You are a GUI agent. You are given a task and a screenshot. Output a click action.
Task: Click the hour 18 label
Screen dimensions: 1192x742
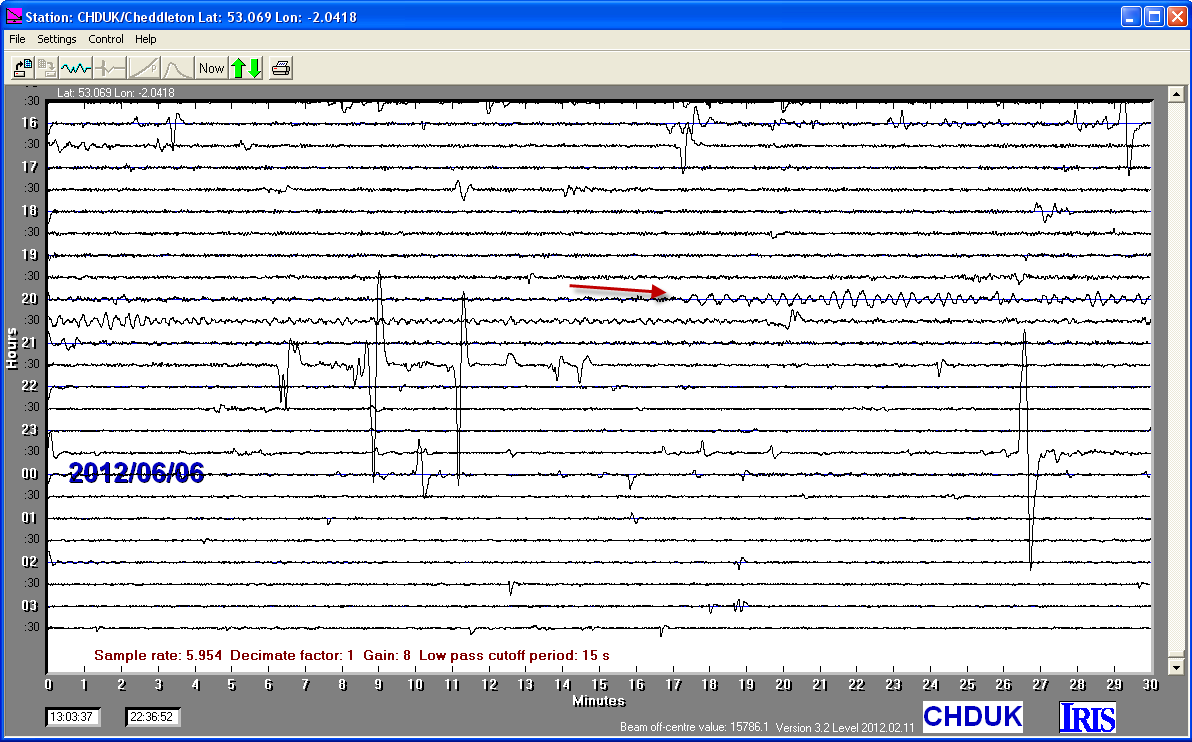click(29, 211)
